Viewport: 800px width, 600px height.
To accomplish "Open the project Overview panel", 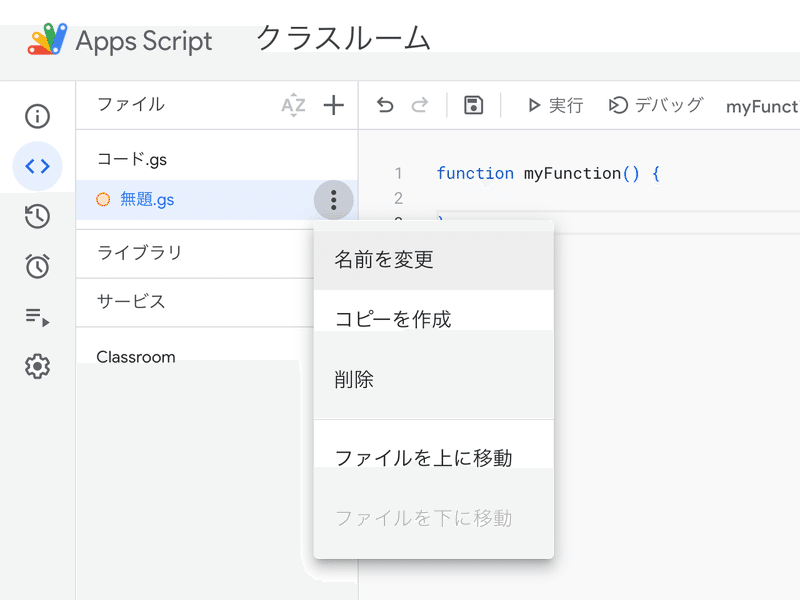I will coord(37,116).
